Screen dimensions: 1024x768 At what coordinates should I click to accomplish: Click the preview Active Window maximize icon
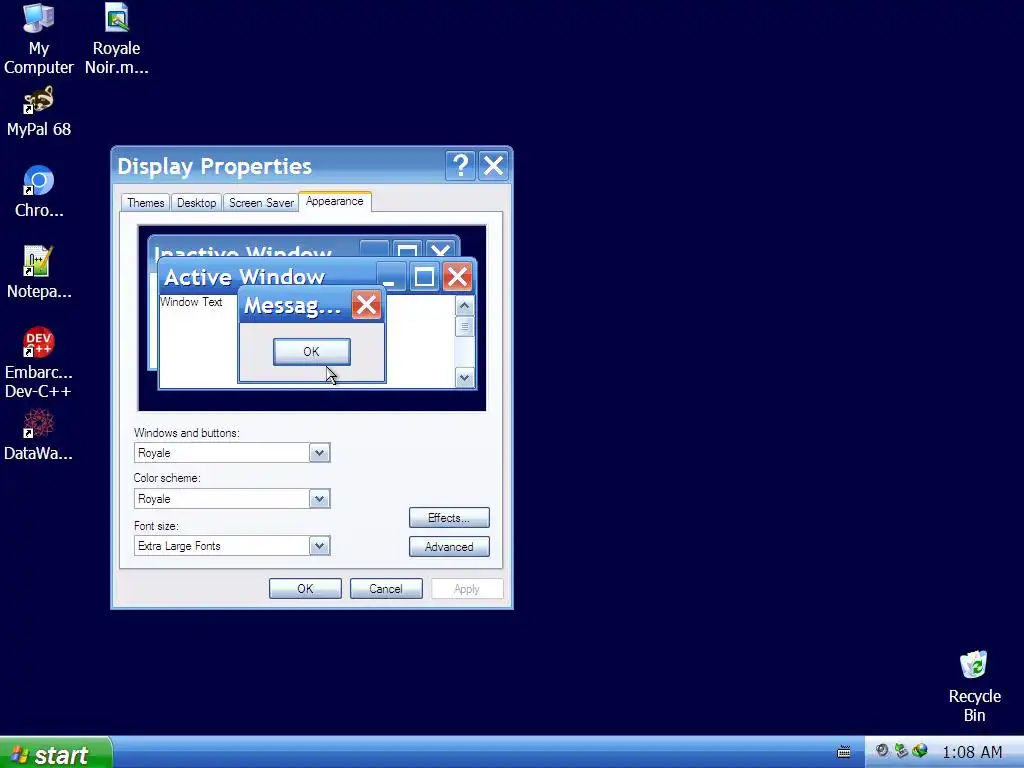(x=424, y=277)
